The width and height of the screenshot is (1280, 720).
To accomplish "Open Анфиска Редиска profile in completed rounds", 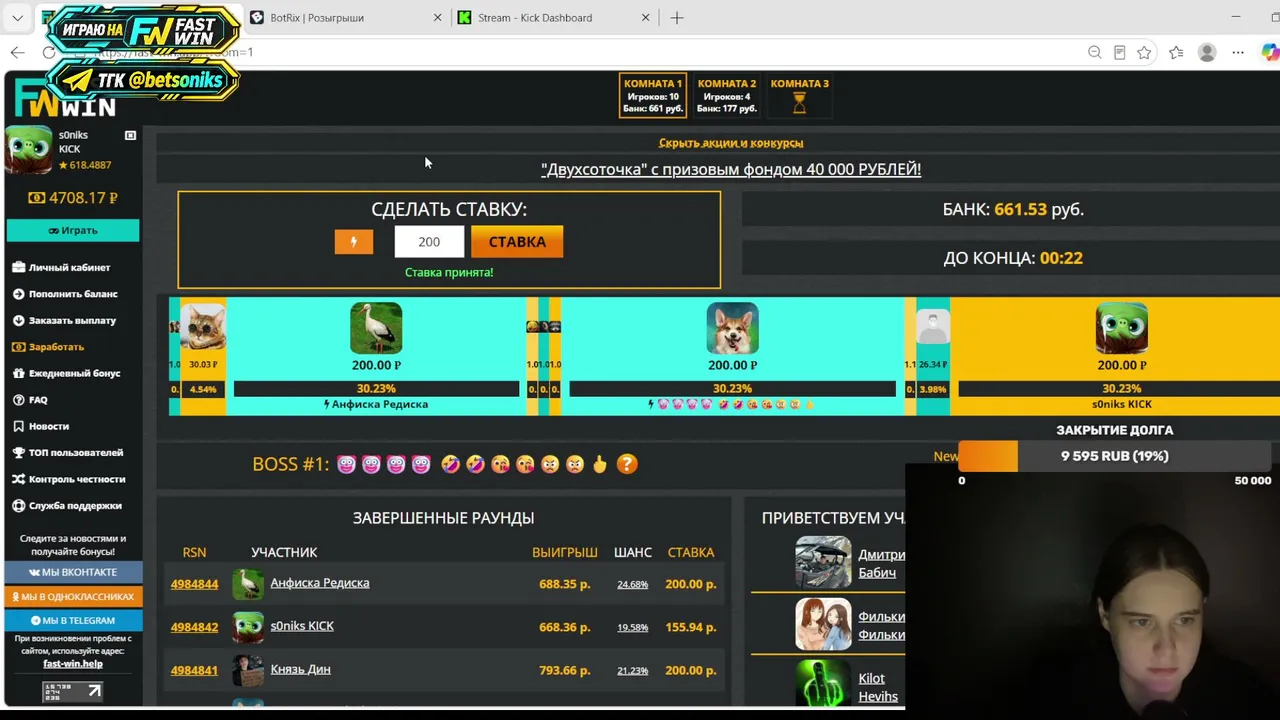I will [320, 583].
